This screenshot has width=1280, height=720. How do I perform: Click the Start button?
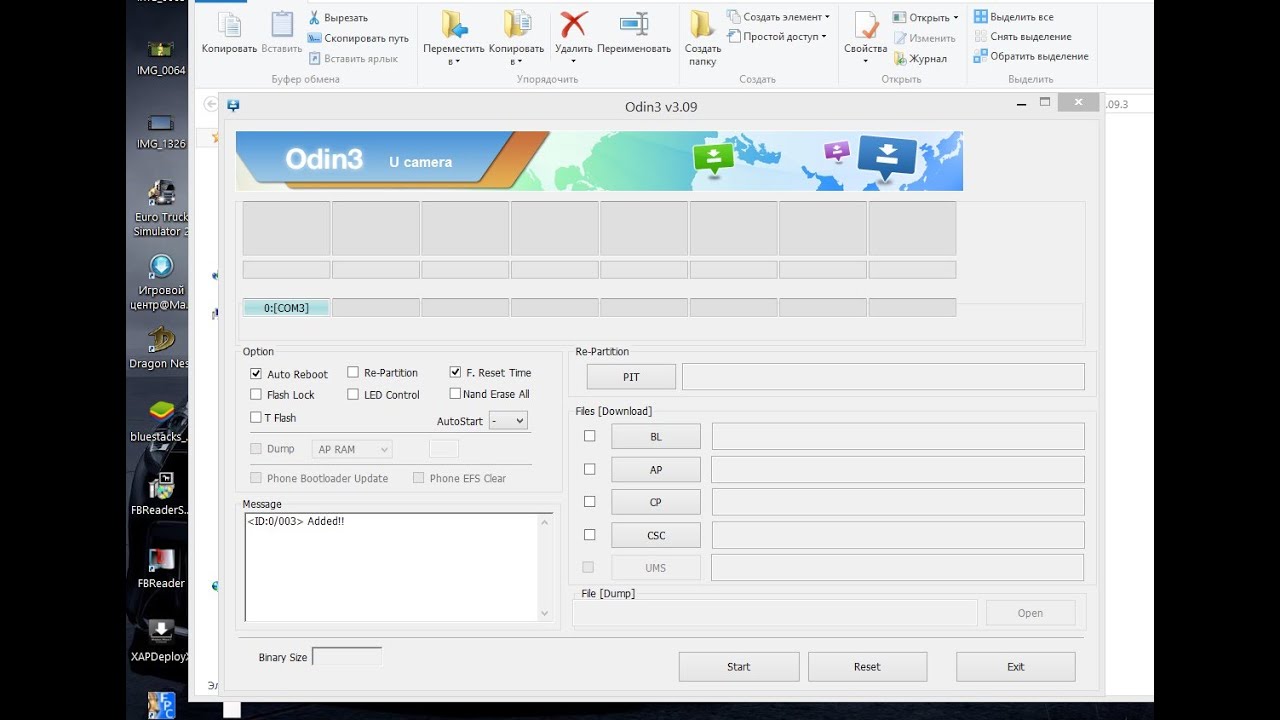739,667
